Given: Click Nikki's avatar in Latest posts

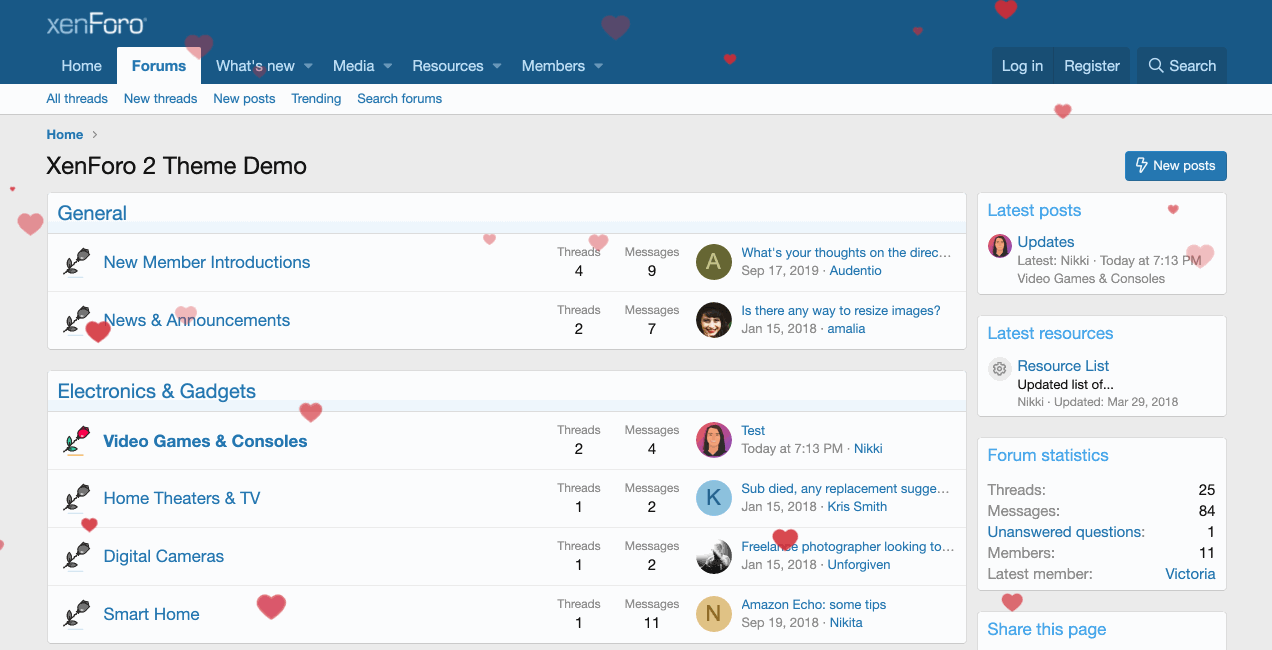Looking at the screenshot, I should point(999,246).
